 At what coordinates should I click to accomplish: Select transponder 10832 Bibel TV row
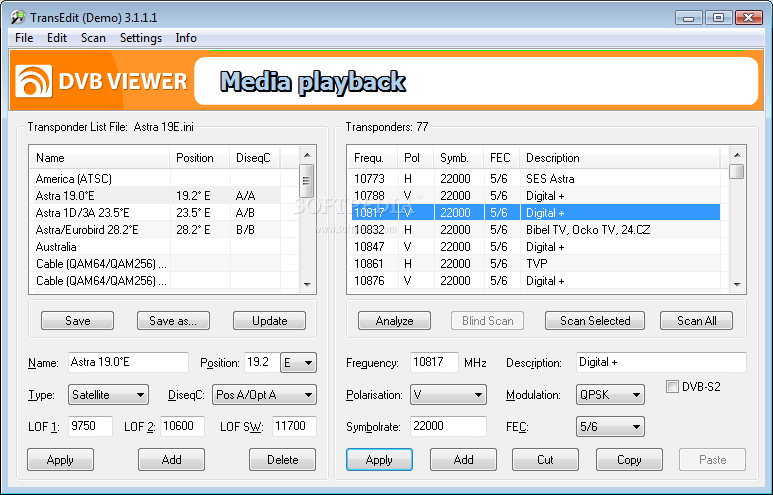click(538, 230)
